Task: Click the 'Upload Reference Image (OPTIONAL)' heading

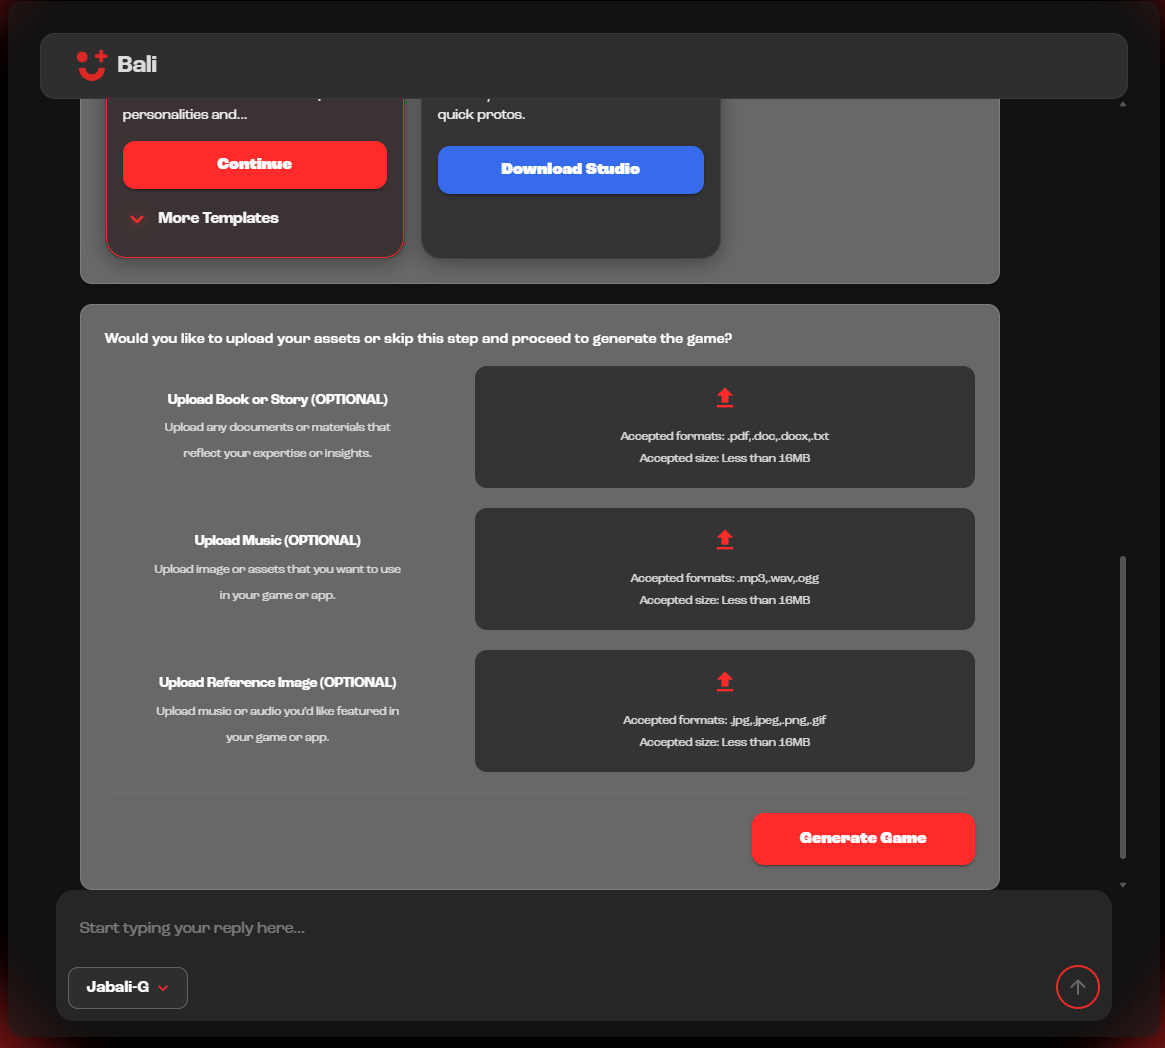Action: tap(277, 682)
